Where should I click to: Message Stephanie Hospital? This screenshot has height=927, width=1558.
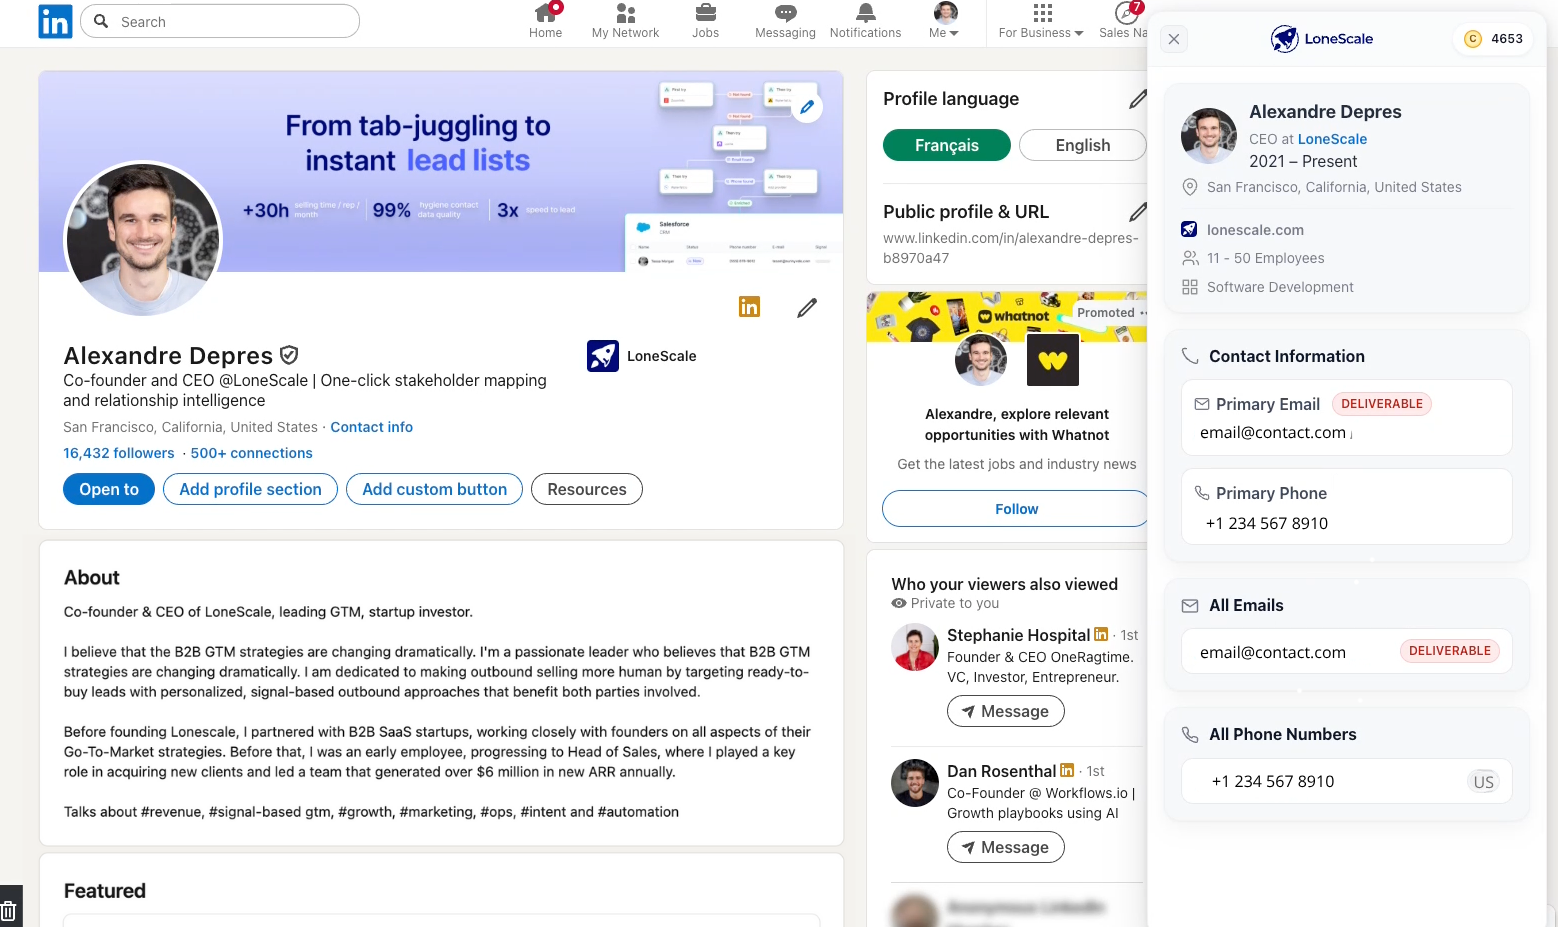coord(1005,711)
